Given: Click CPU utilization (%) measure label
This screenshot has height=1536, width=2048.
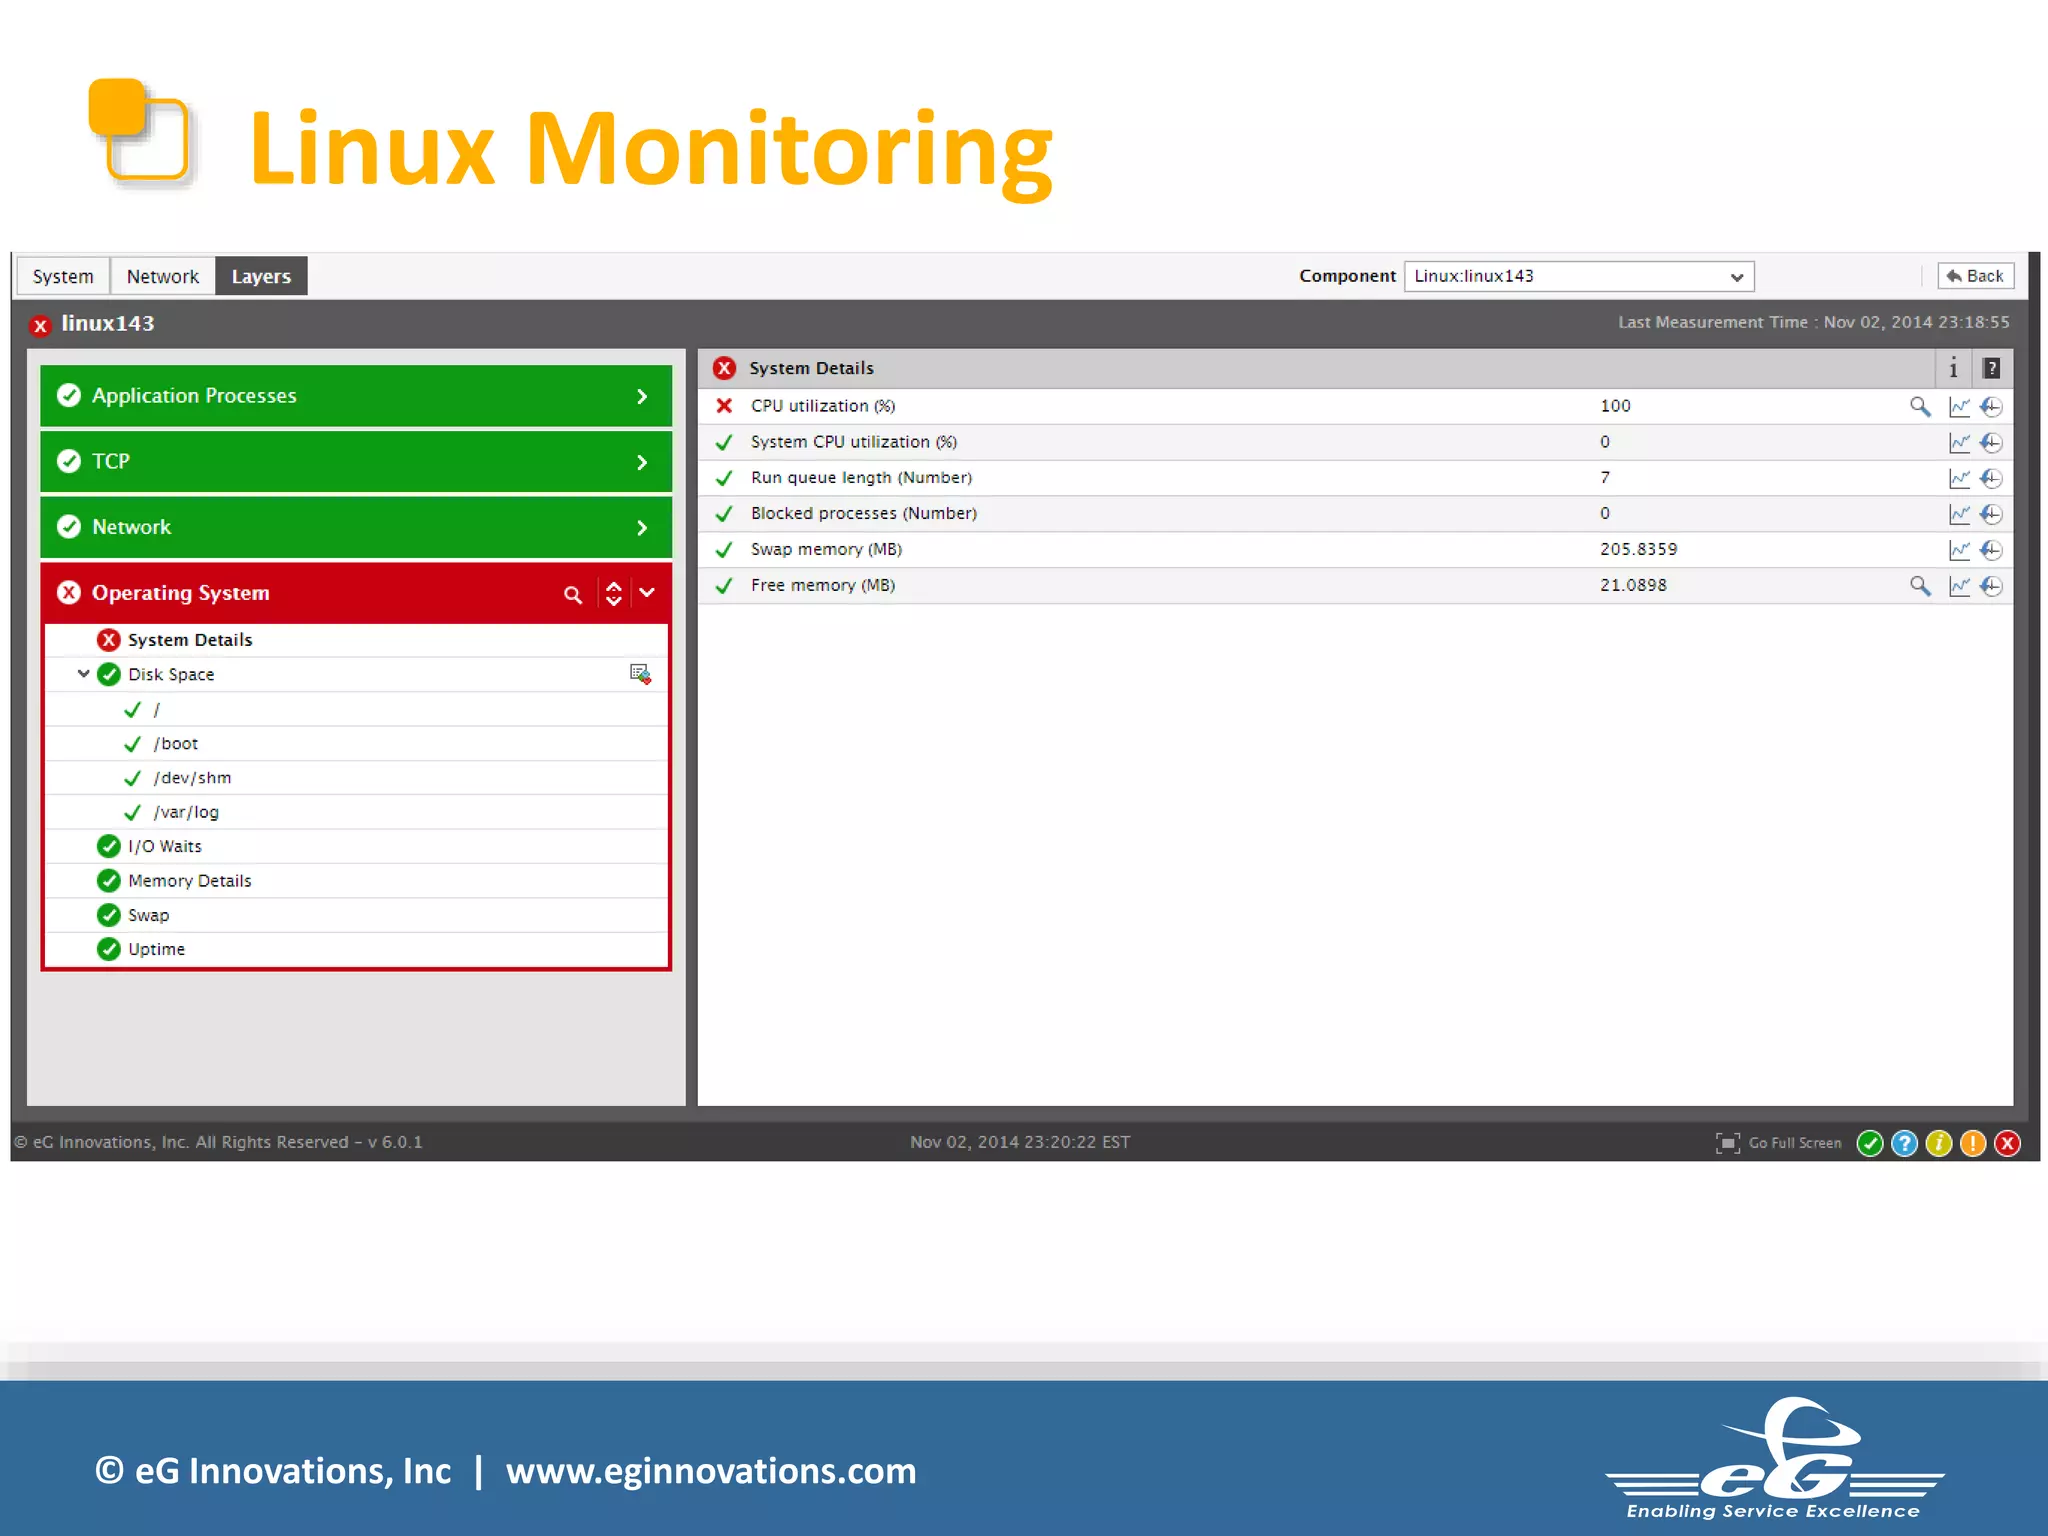Looking at the screenshot, I should [x=823, y=406].
